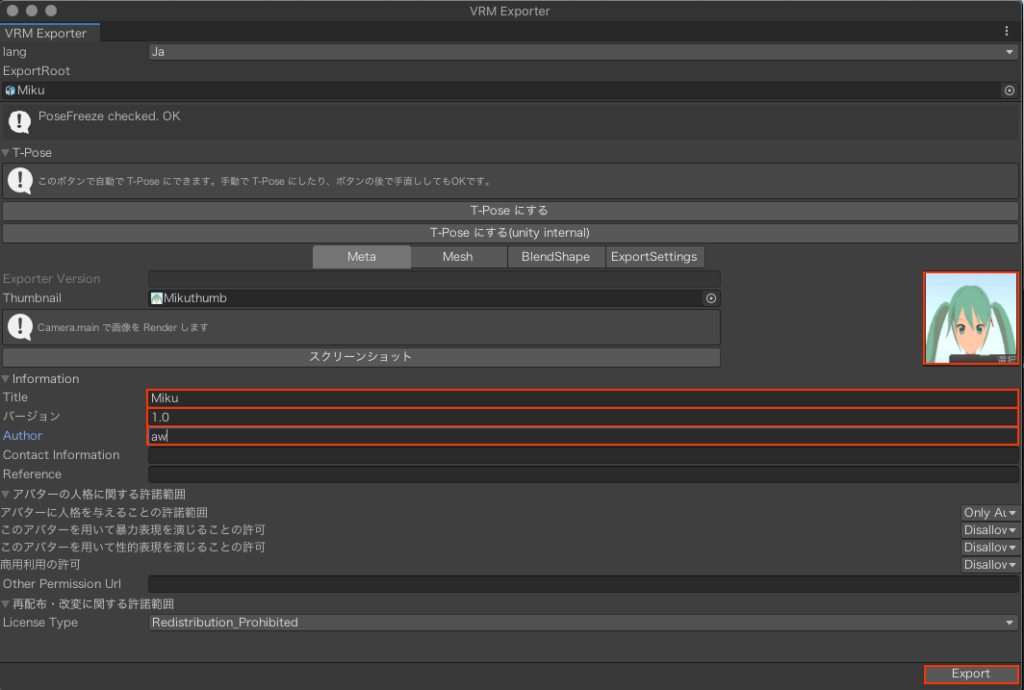Viewport: 1024px width, 690px height.
Task: Click the Thumbnail object picker circle icon
Action: click(x=711, y=298)
